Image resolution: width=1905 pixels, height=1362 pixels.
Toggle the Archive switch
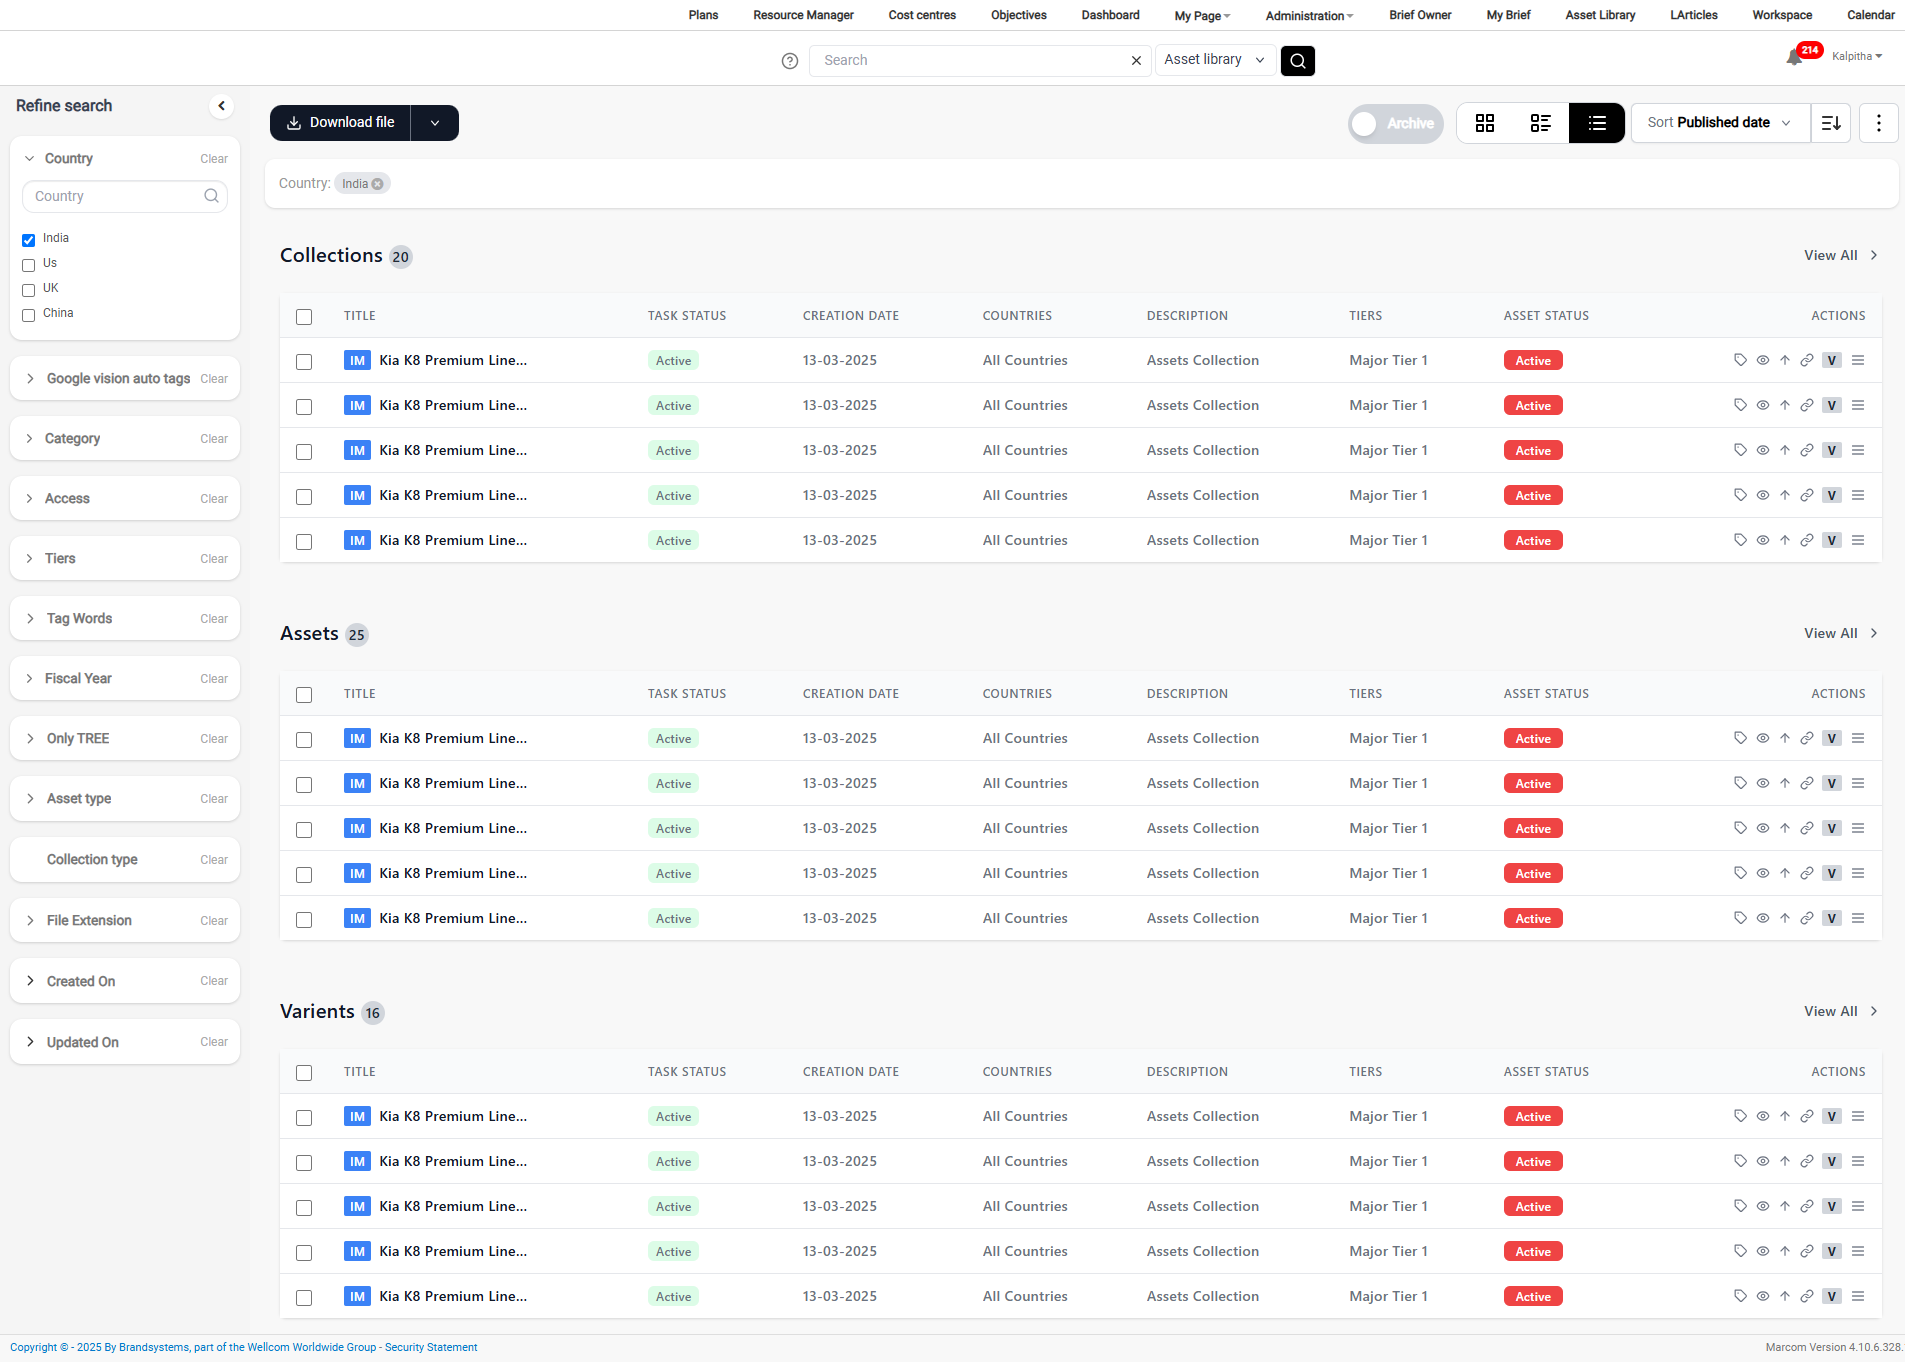tap(1395, 124)
